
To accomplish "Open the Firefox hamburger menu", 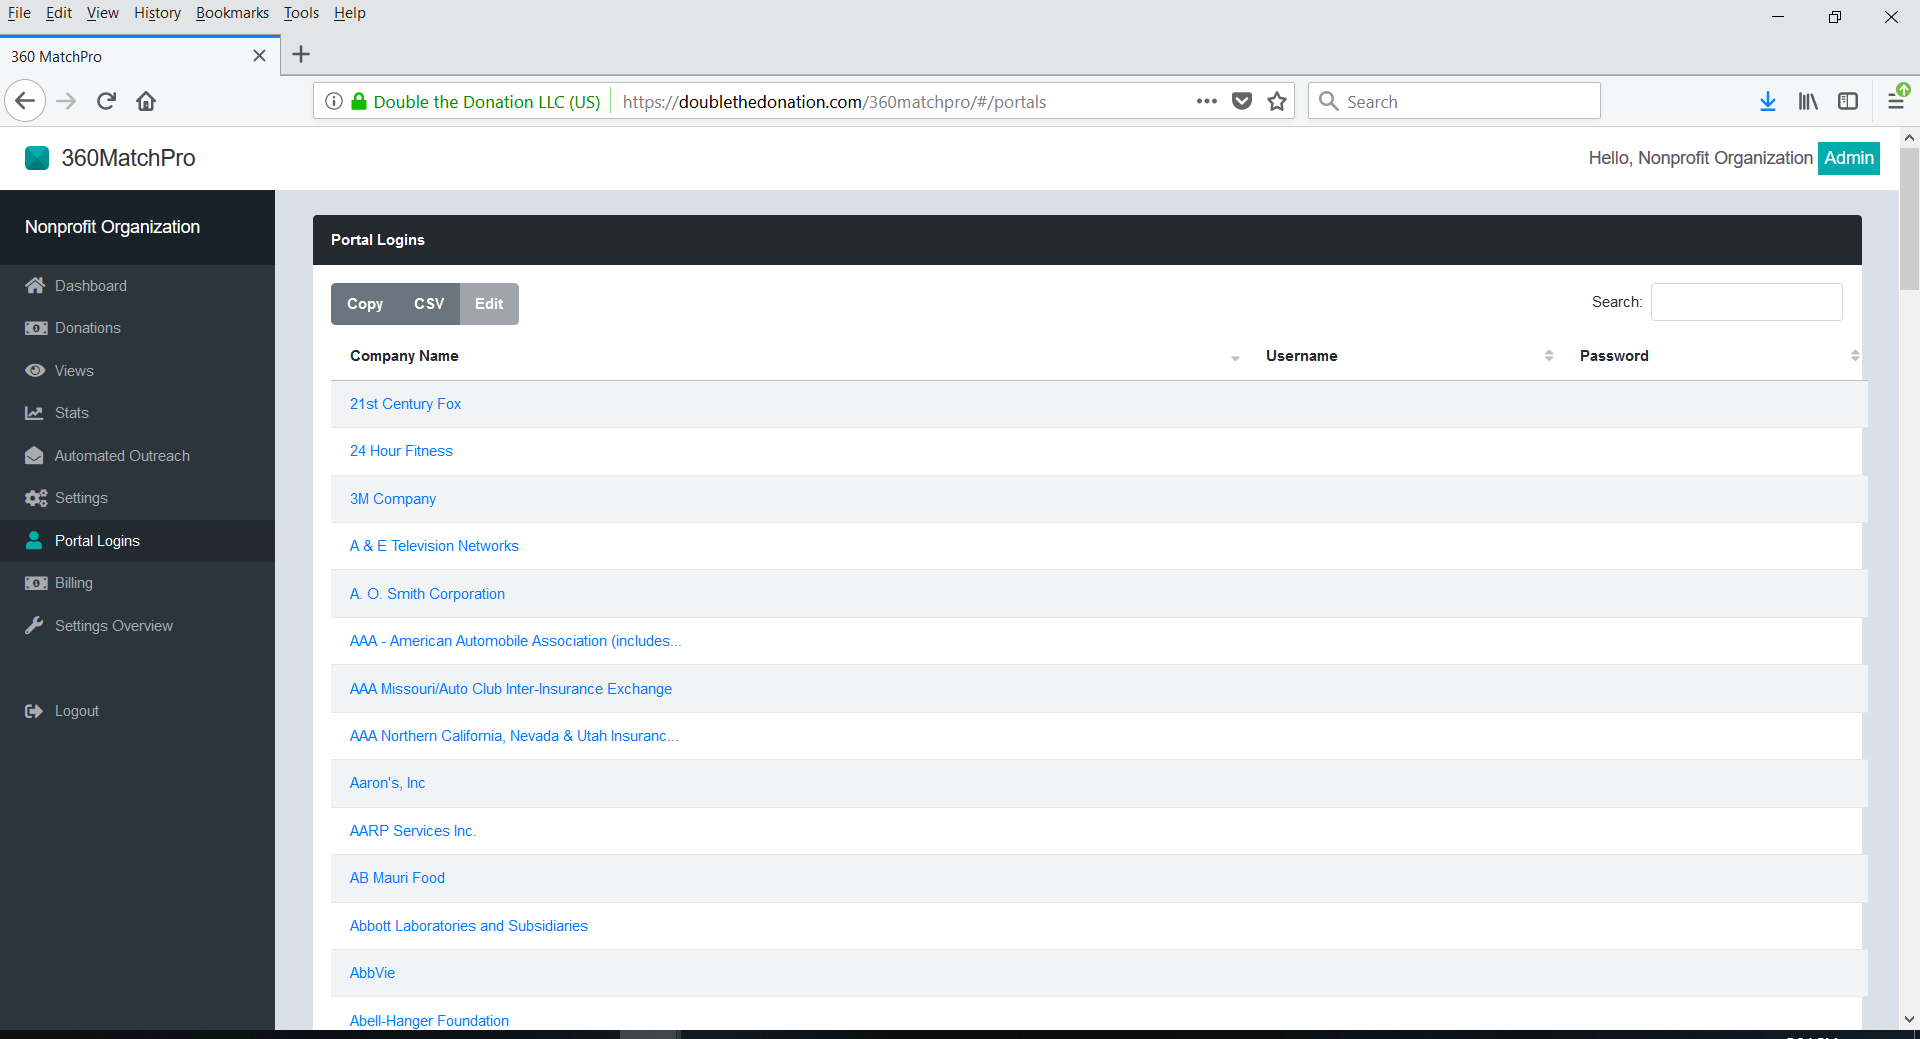I will pos(1896,101).
